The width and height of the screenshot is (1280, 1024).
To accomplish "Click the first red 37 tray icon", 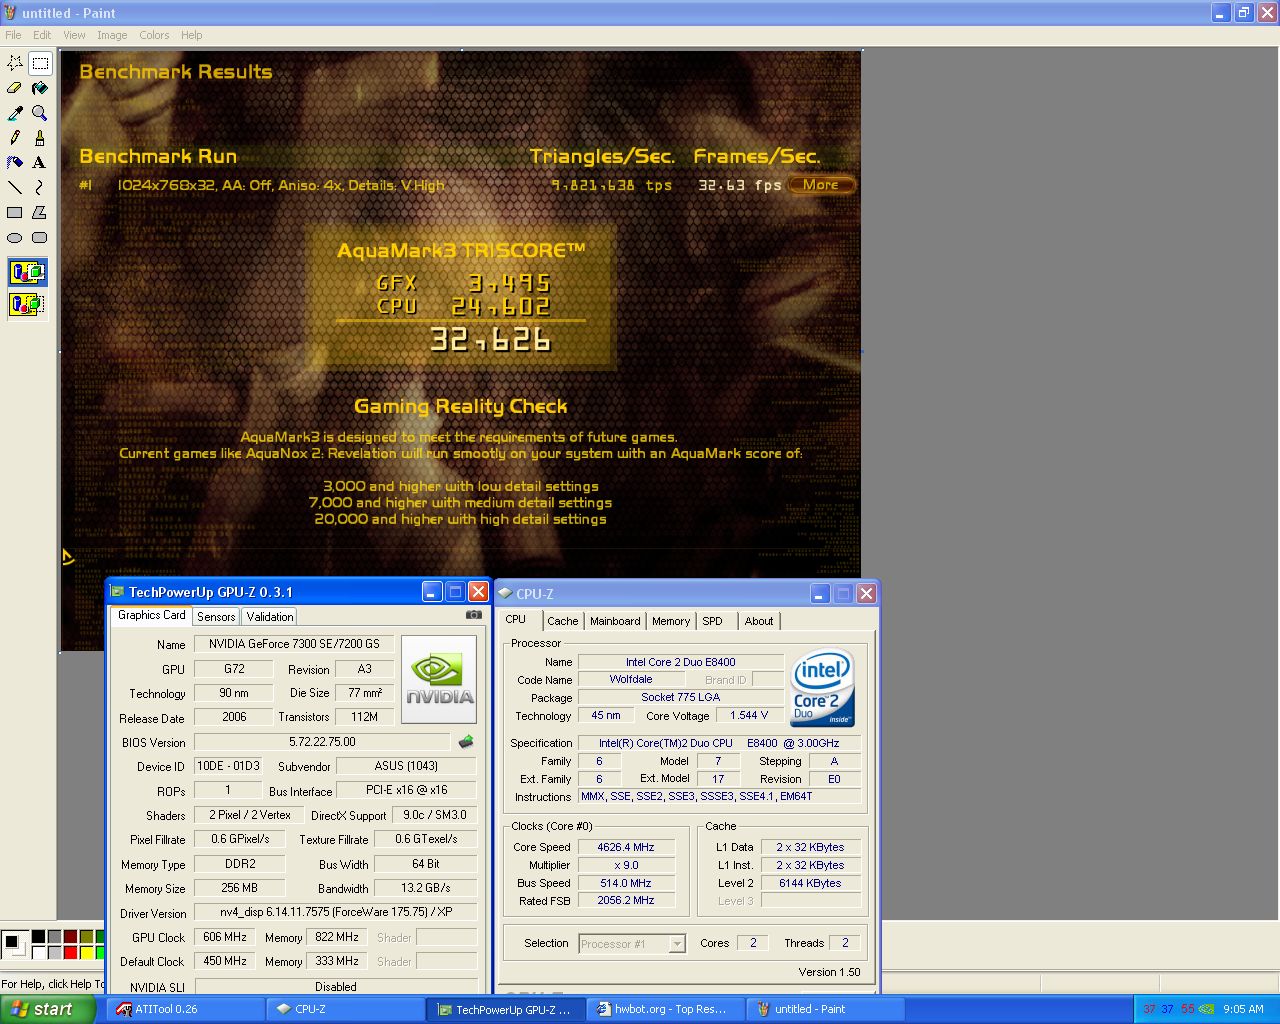I will [1149, 1009].
